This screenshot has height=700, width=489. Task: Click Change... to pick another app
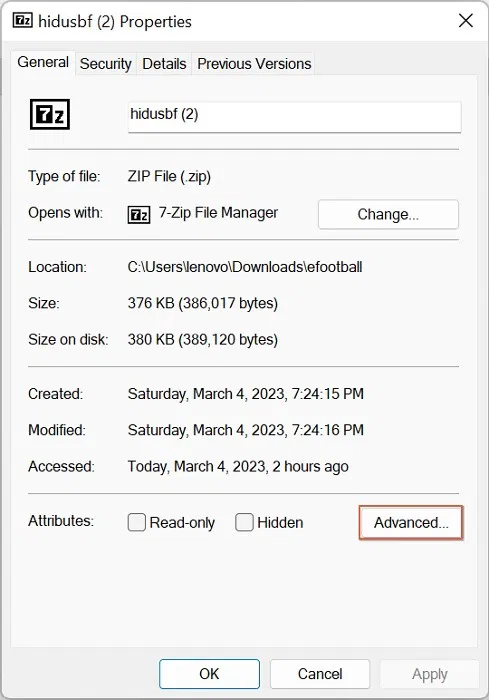coord(388,214)
